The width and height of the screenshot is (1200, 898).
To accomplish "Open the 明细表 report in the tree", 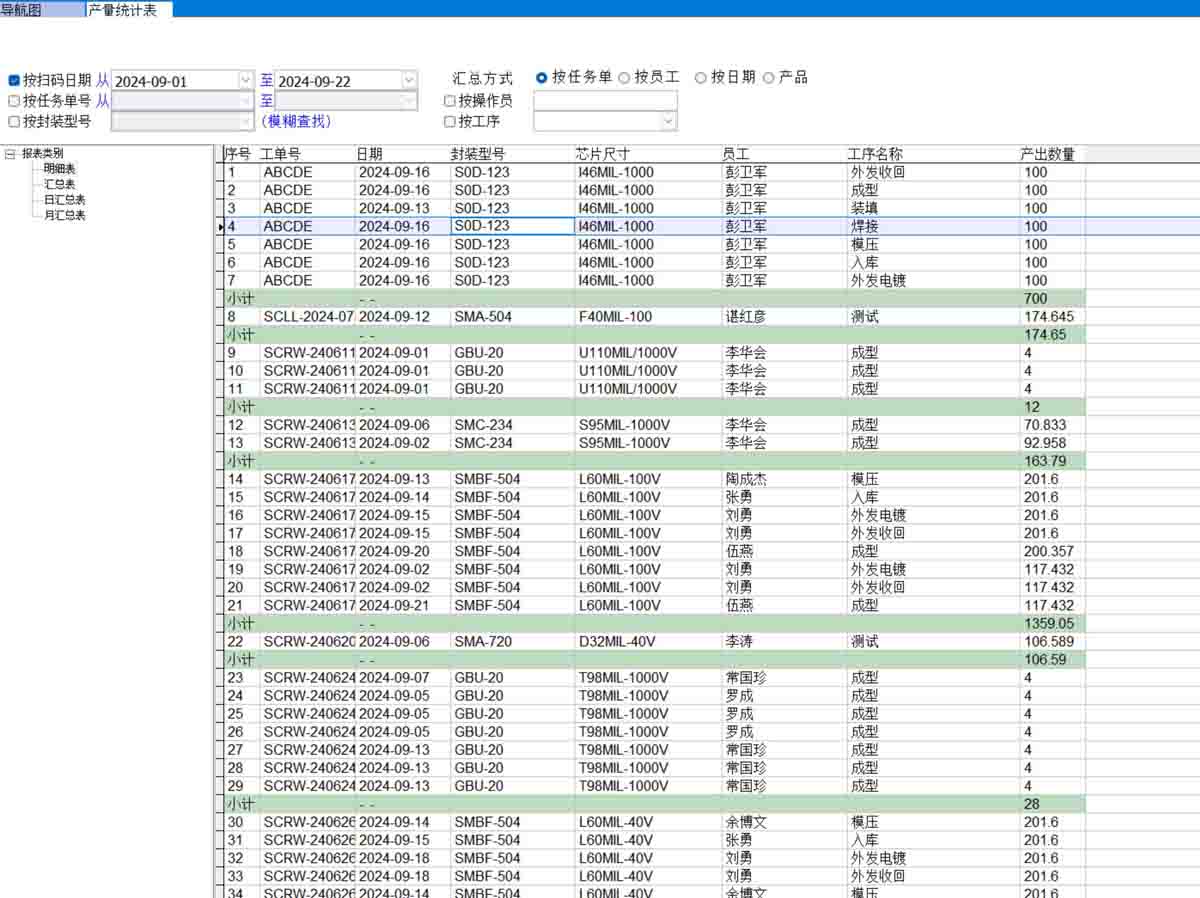I will [x=59, y=169].
